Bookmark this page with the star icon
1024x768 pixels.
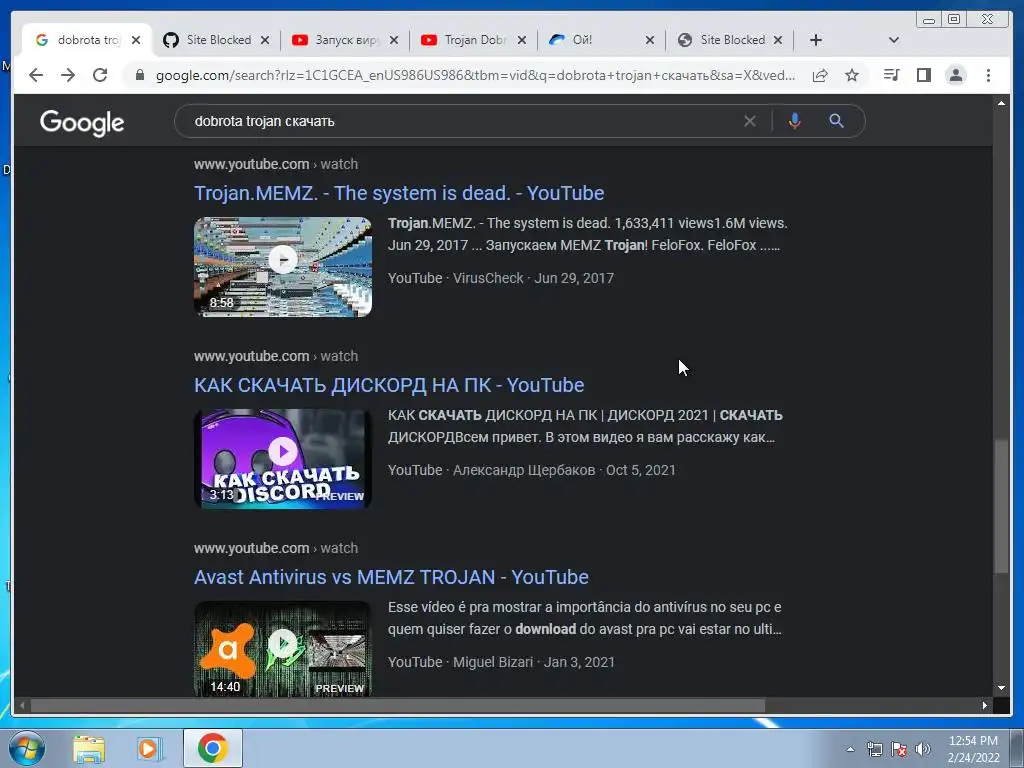point(852,75)
